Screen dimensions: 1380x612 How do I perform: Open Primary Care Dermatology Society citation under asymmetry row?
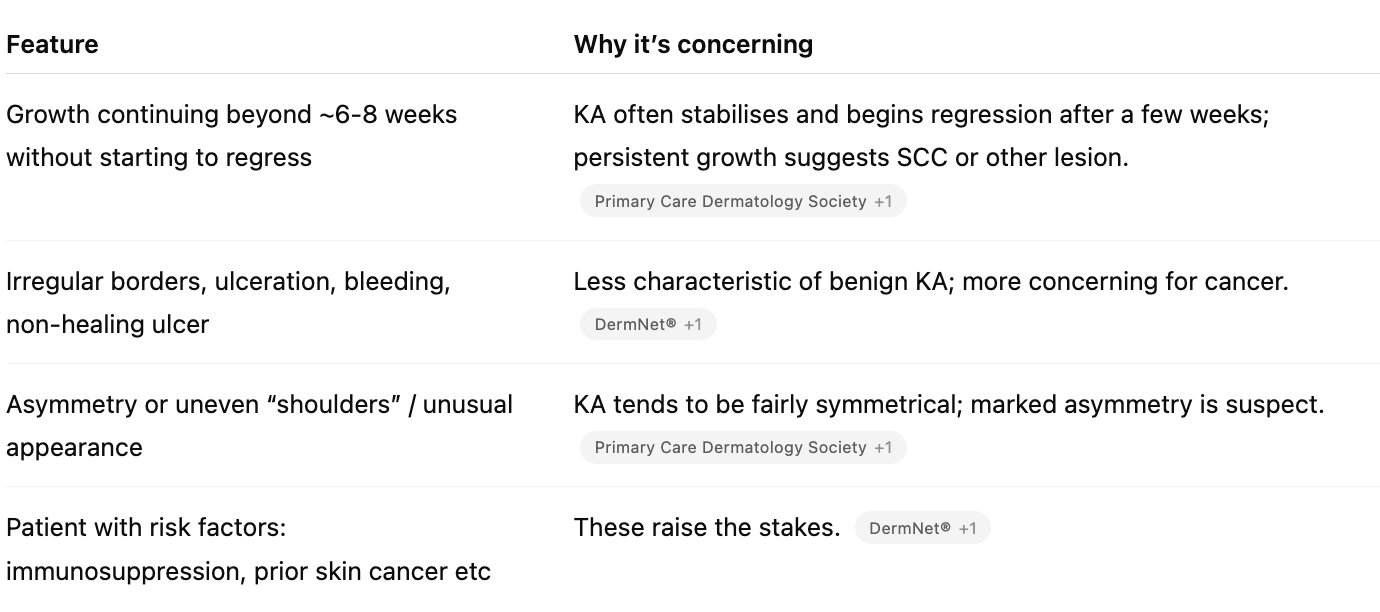pyautogui.click(x=731, y=447)
